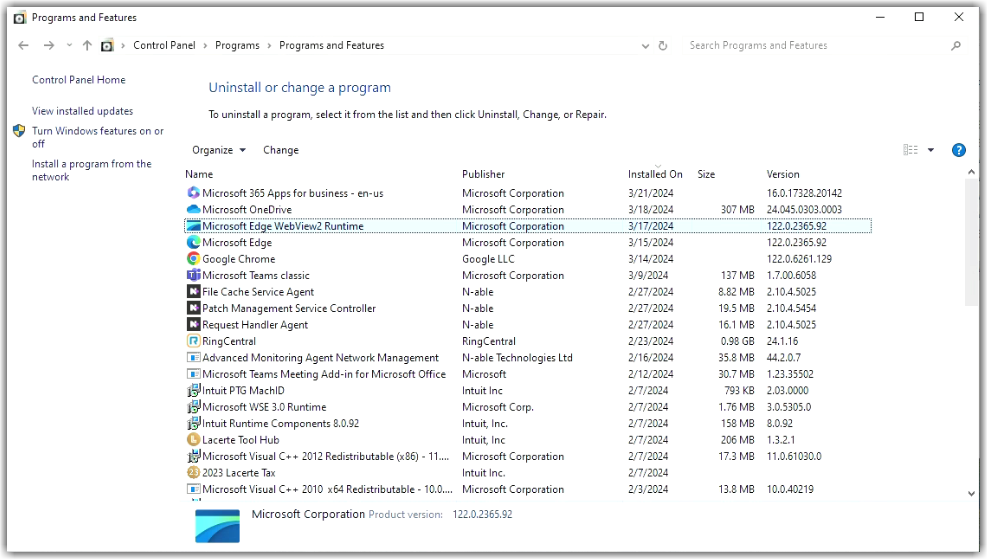Click the vertical scrollbar thumb
The image size is (988, 560).
(971, 243)
